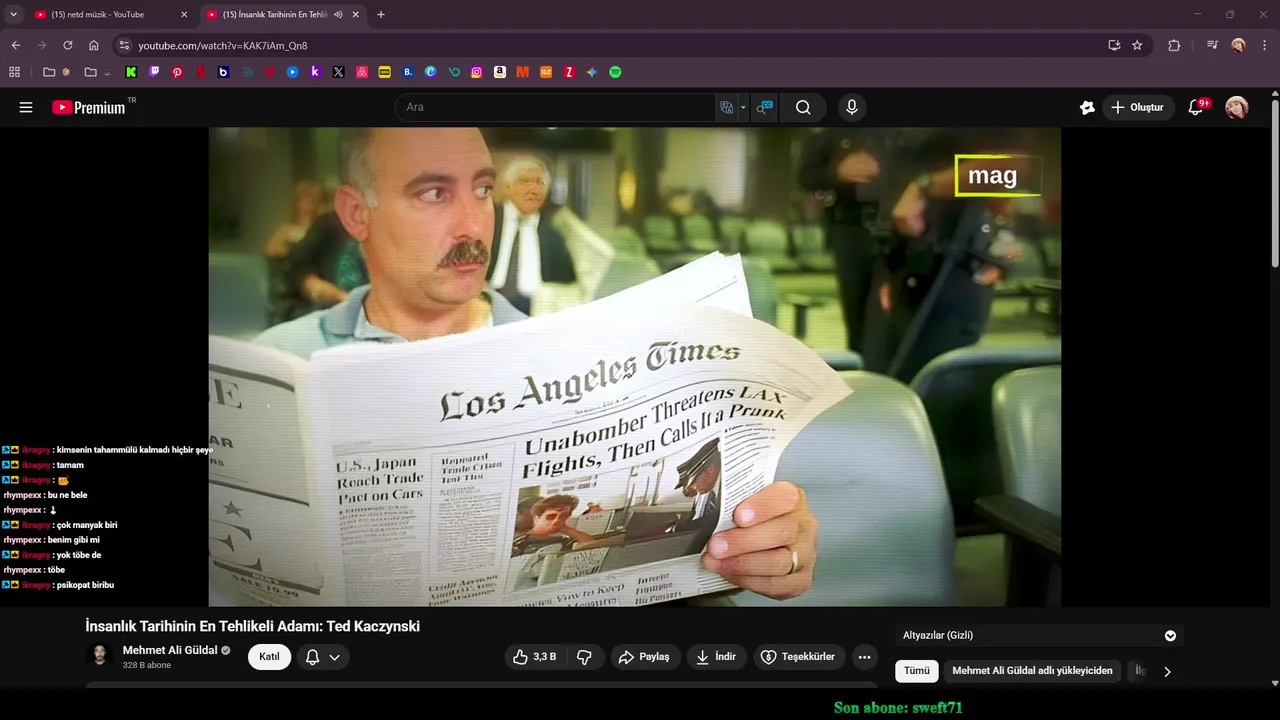Screen dimensions: 1280x720
Task: Toggle channel notification bell preference
Action: [312, 657]
